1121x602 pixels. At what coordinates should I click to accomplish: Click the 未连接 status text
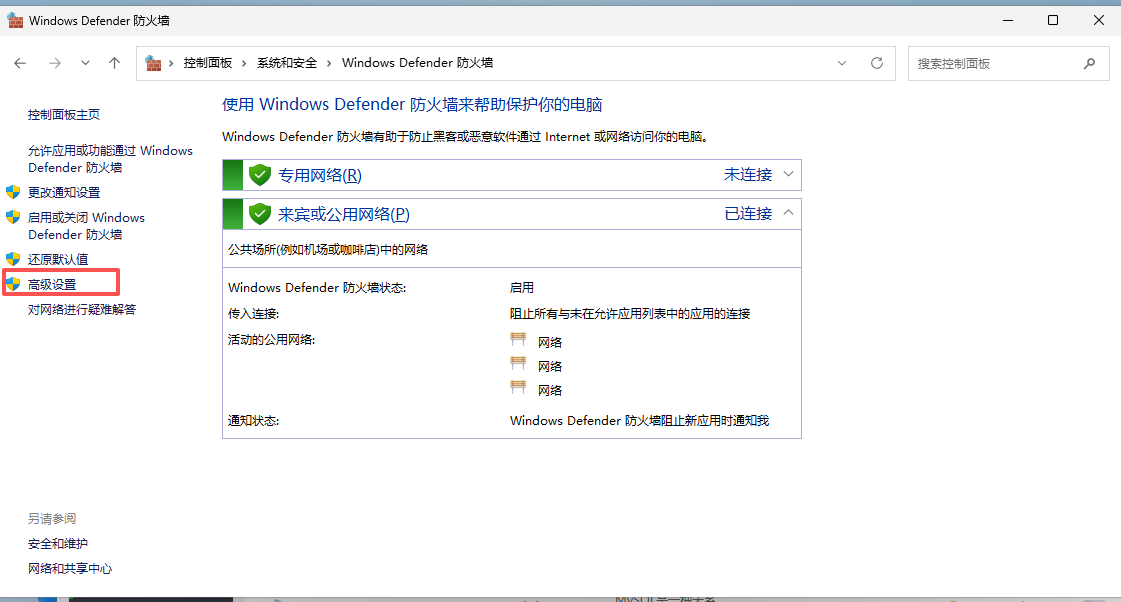pos(748,174)
